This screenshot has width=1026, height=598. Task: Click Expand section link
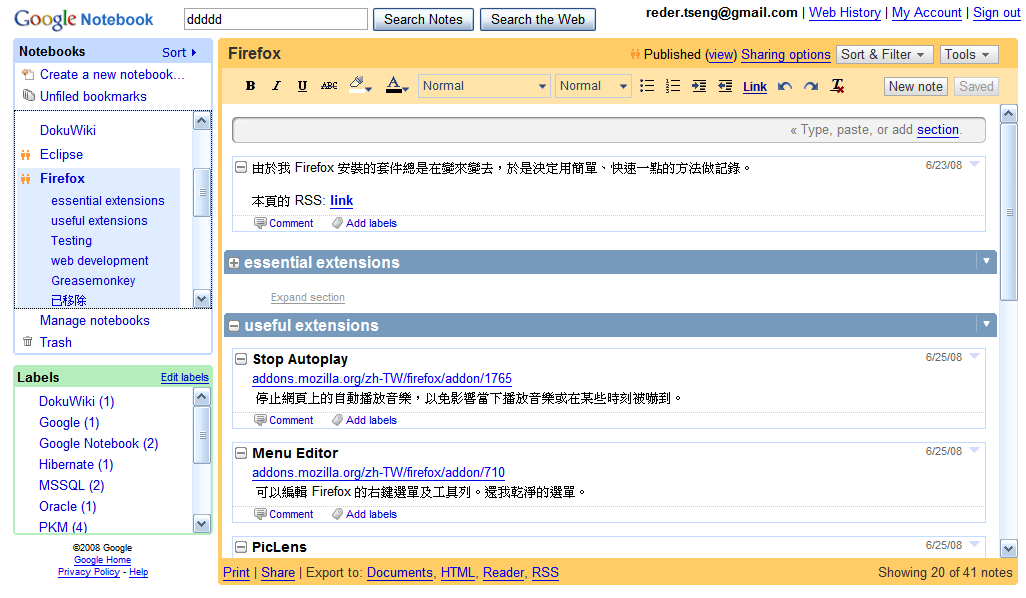308,297
